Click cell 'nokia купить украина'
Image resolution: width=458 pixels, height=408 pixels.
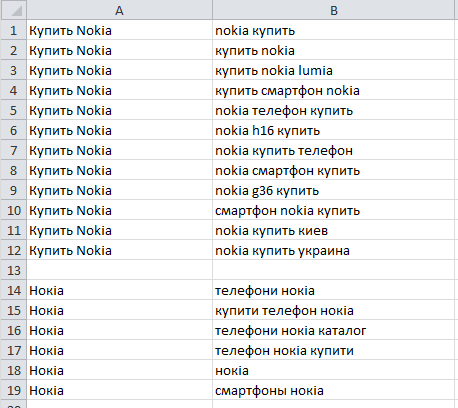coord(333,250)
